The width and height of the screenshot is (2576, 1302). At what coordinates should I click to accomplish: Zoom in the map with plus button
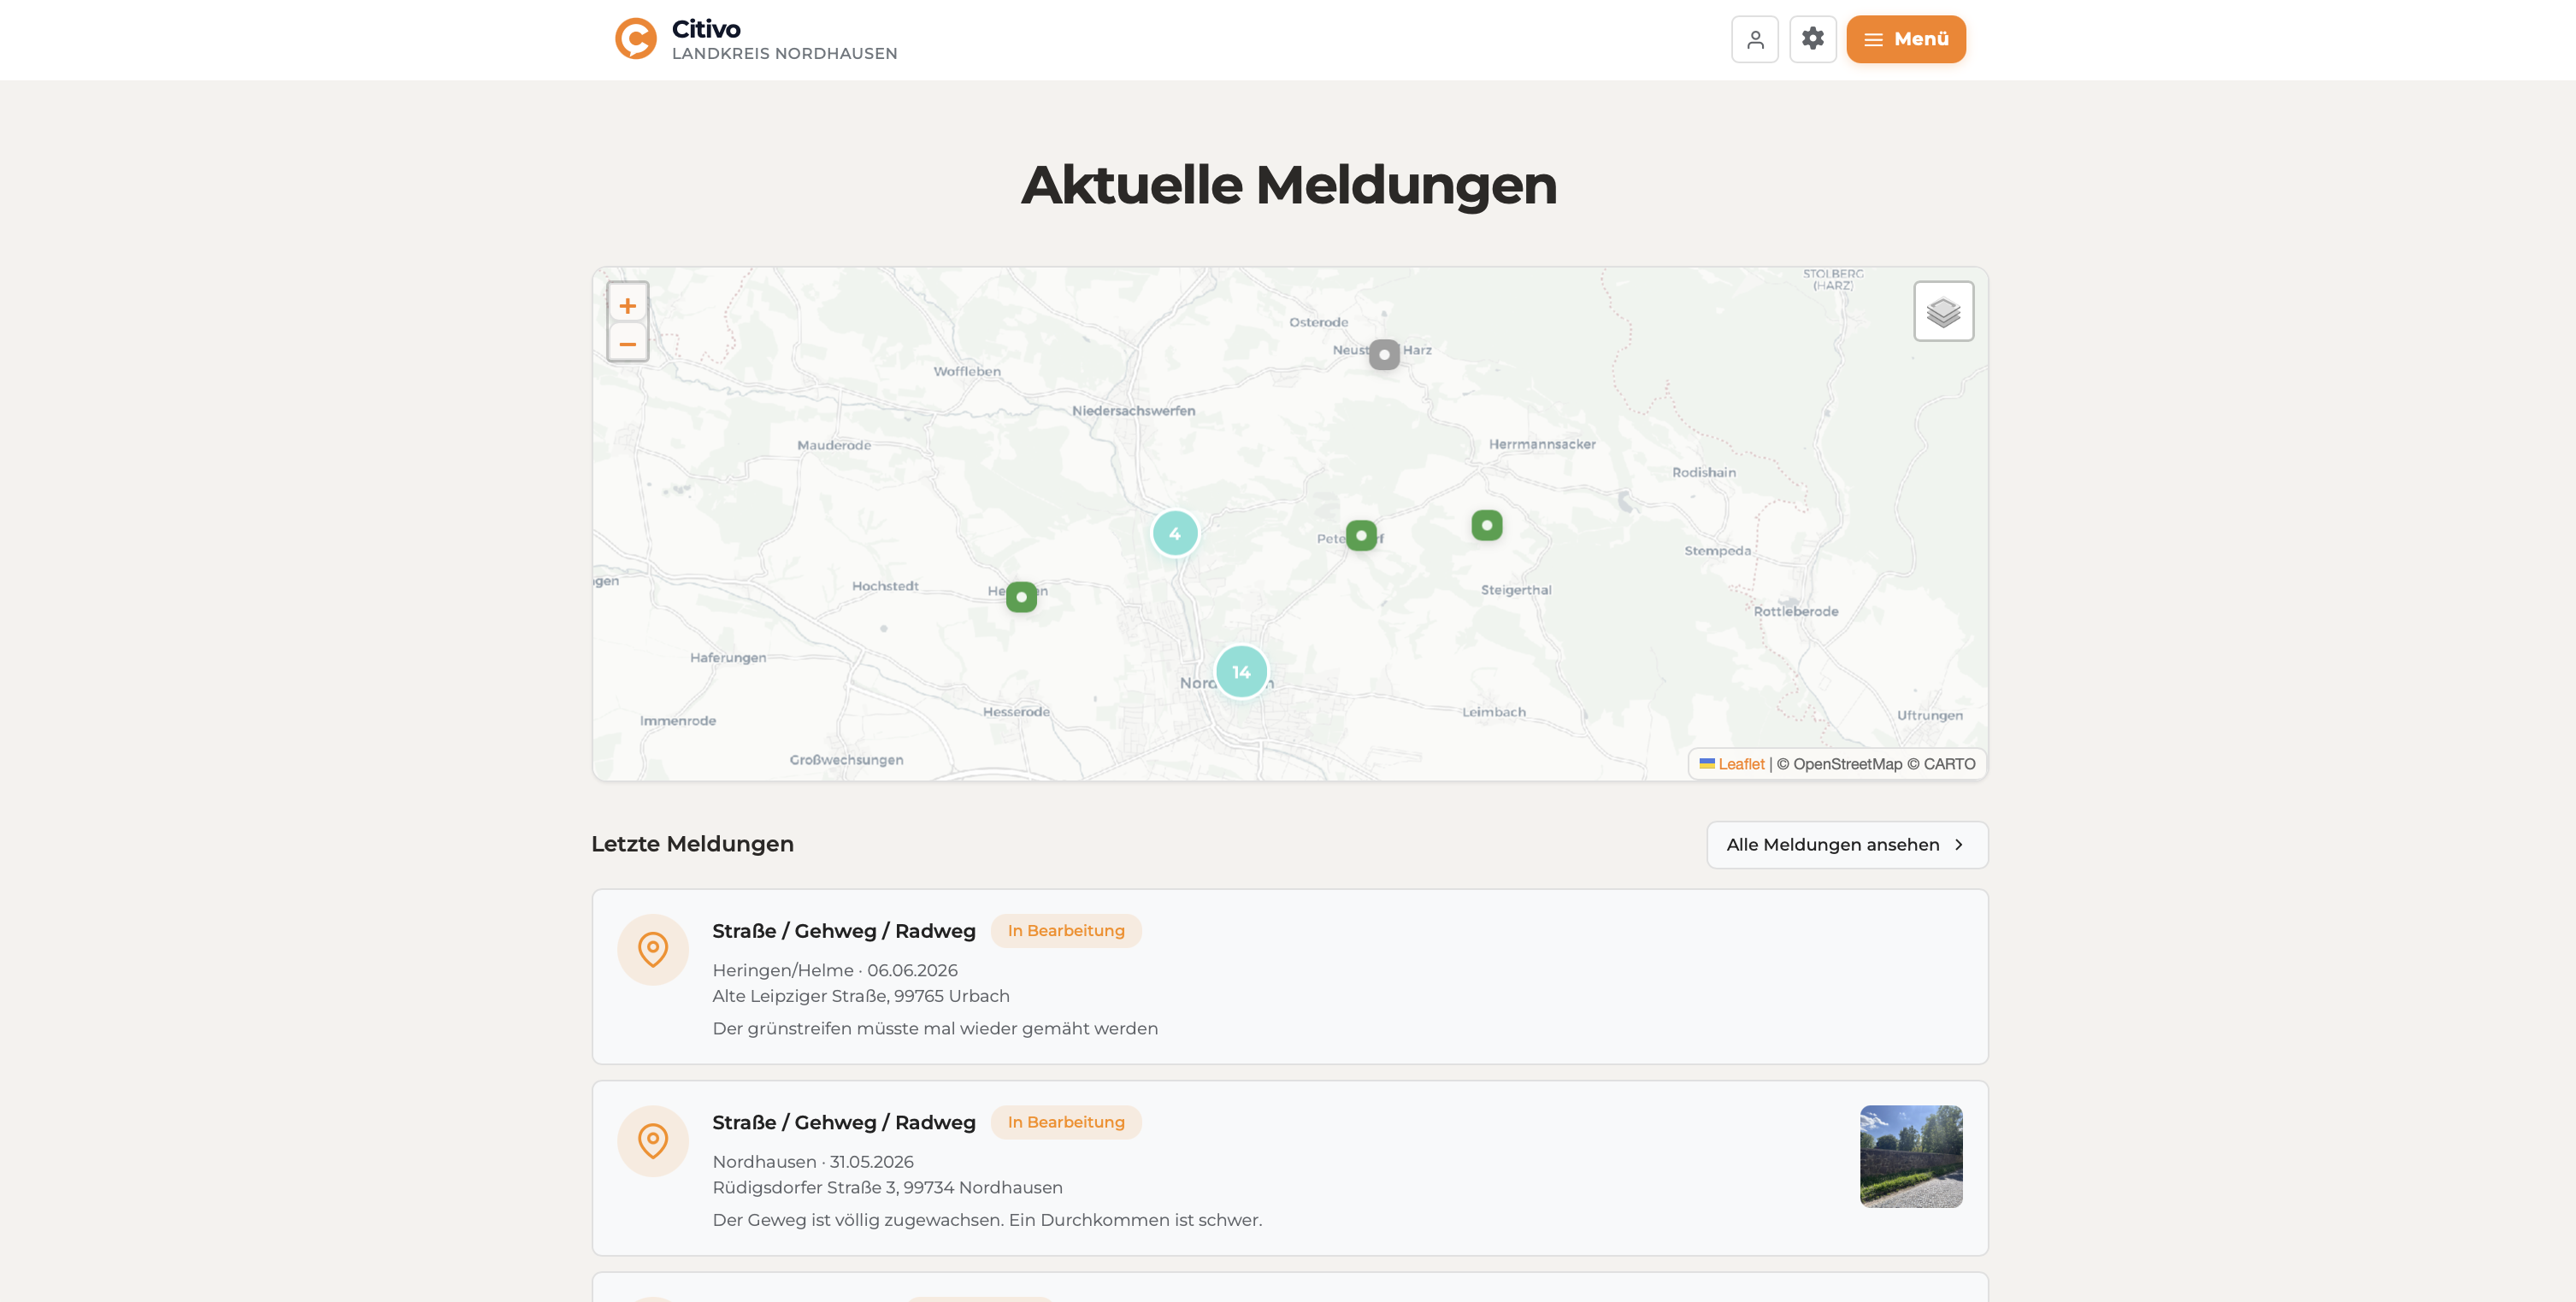coord(628,306)
